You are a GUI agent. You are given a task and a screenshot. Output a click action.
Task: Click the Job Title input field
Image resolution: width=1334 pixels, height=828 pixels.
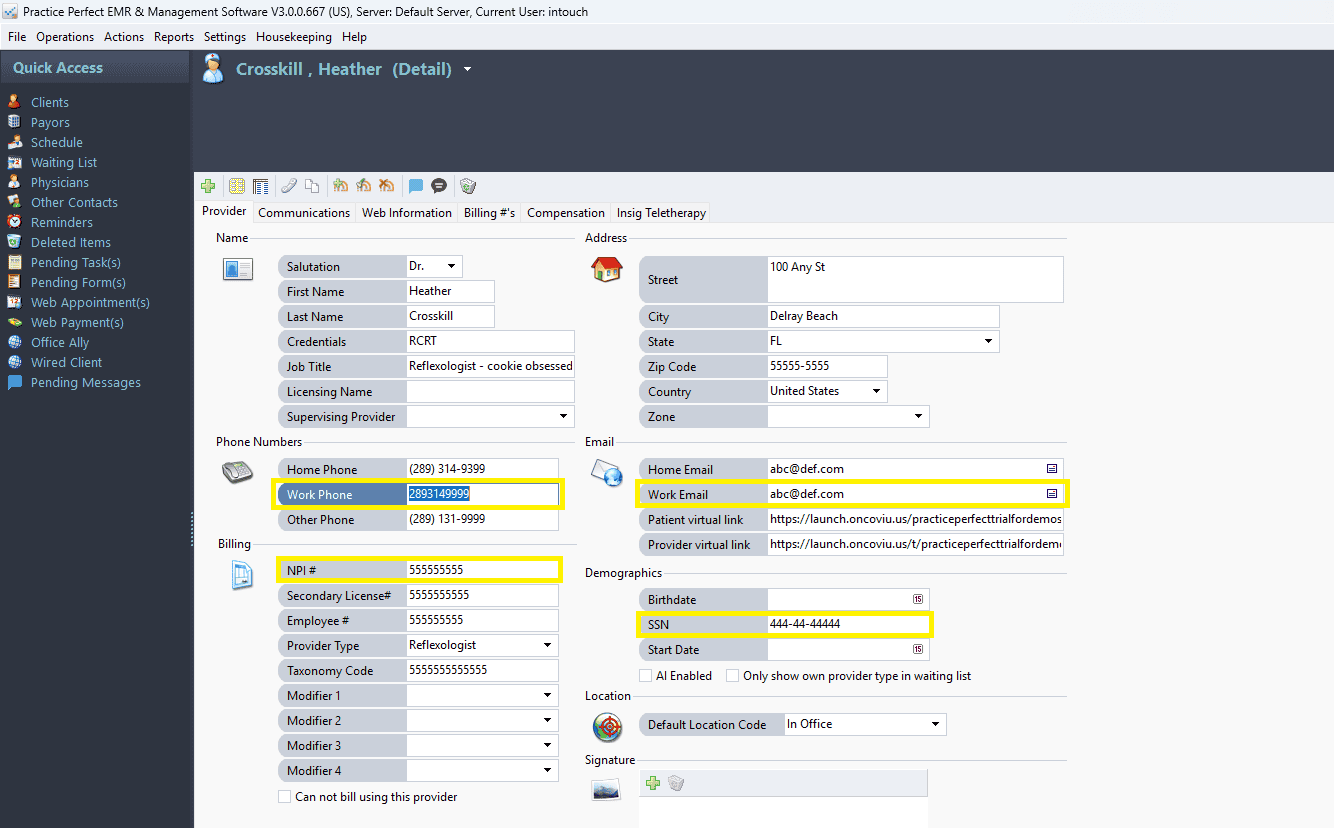click(x=490, y=366)
